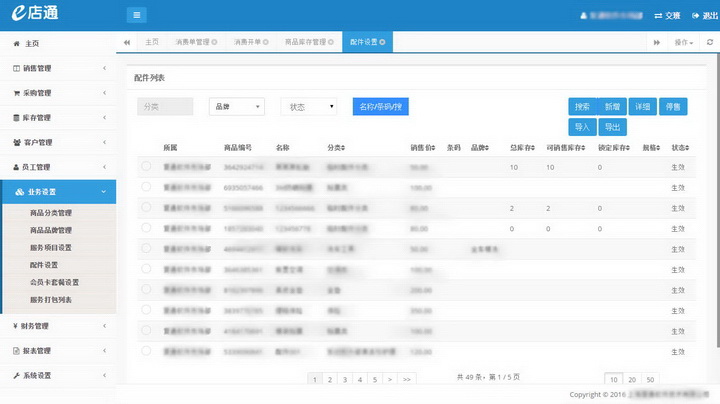
Task: Select radio button of last table row
Action: pyautogui.click(x=146, y=351)
